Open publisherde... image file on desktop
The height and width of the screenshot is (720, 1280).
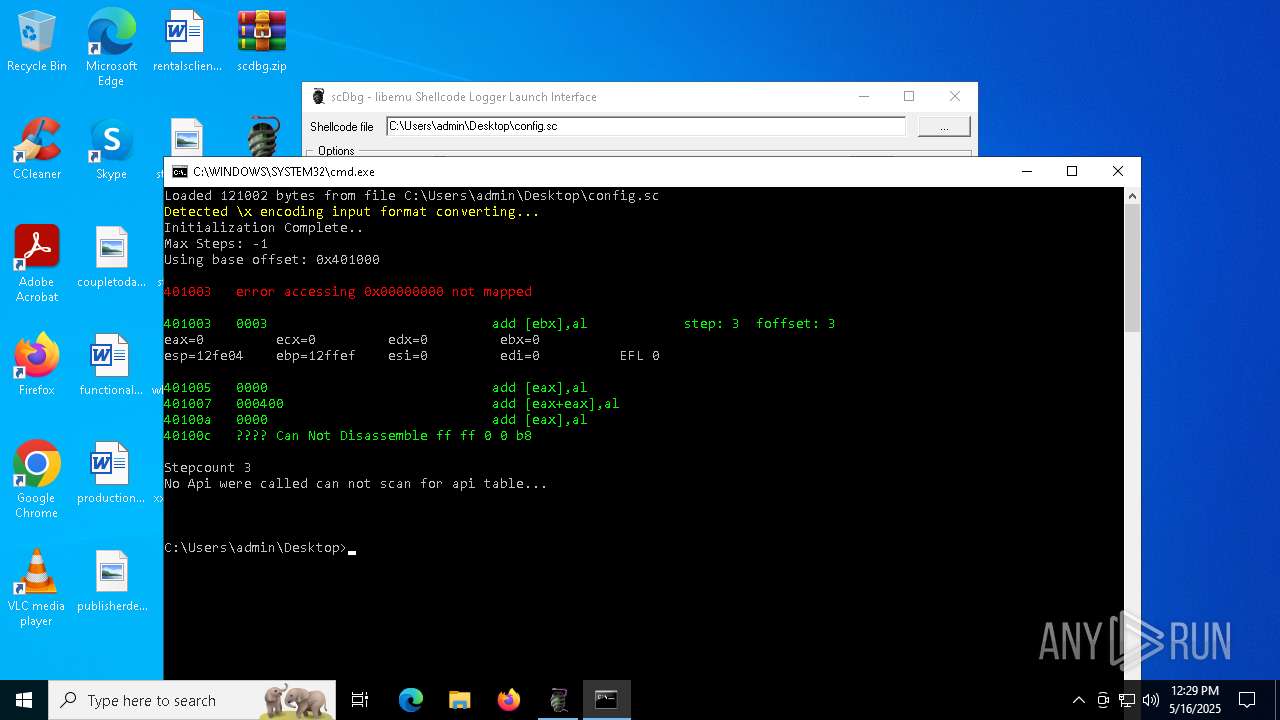(x=111, y=581)
